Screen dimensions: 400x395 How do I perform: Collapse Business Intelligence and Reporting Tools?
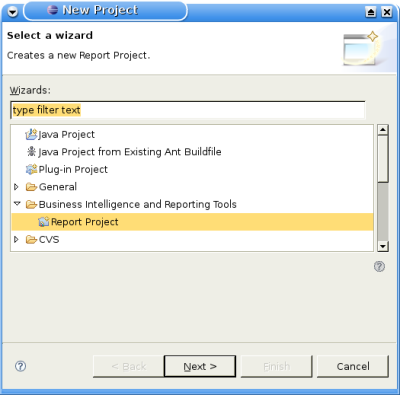point(17,204)
